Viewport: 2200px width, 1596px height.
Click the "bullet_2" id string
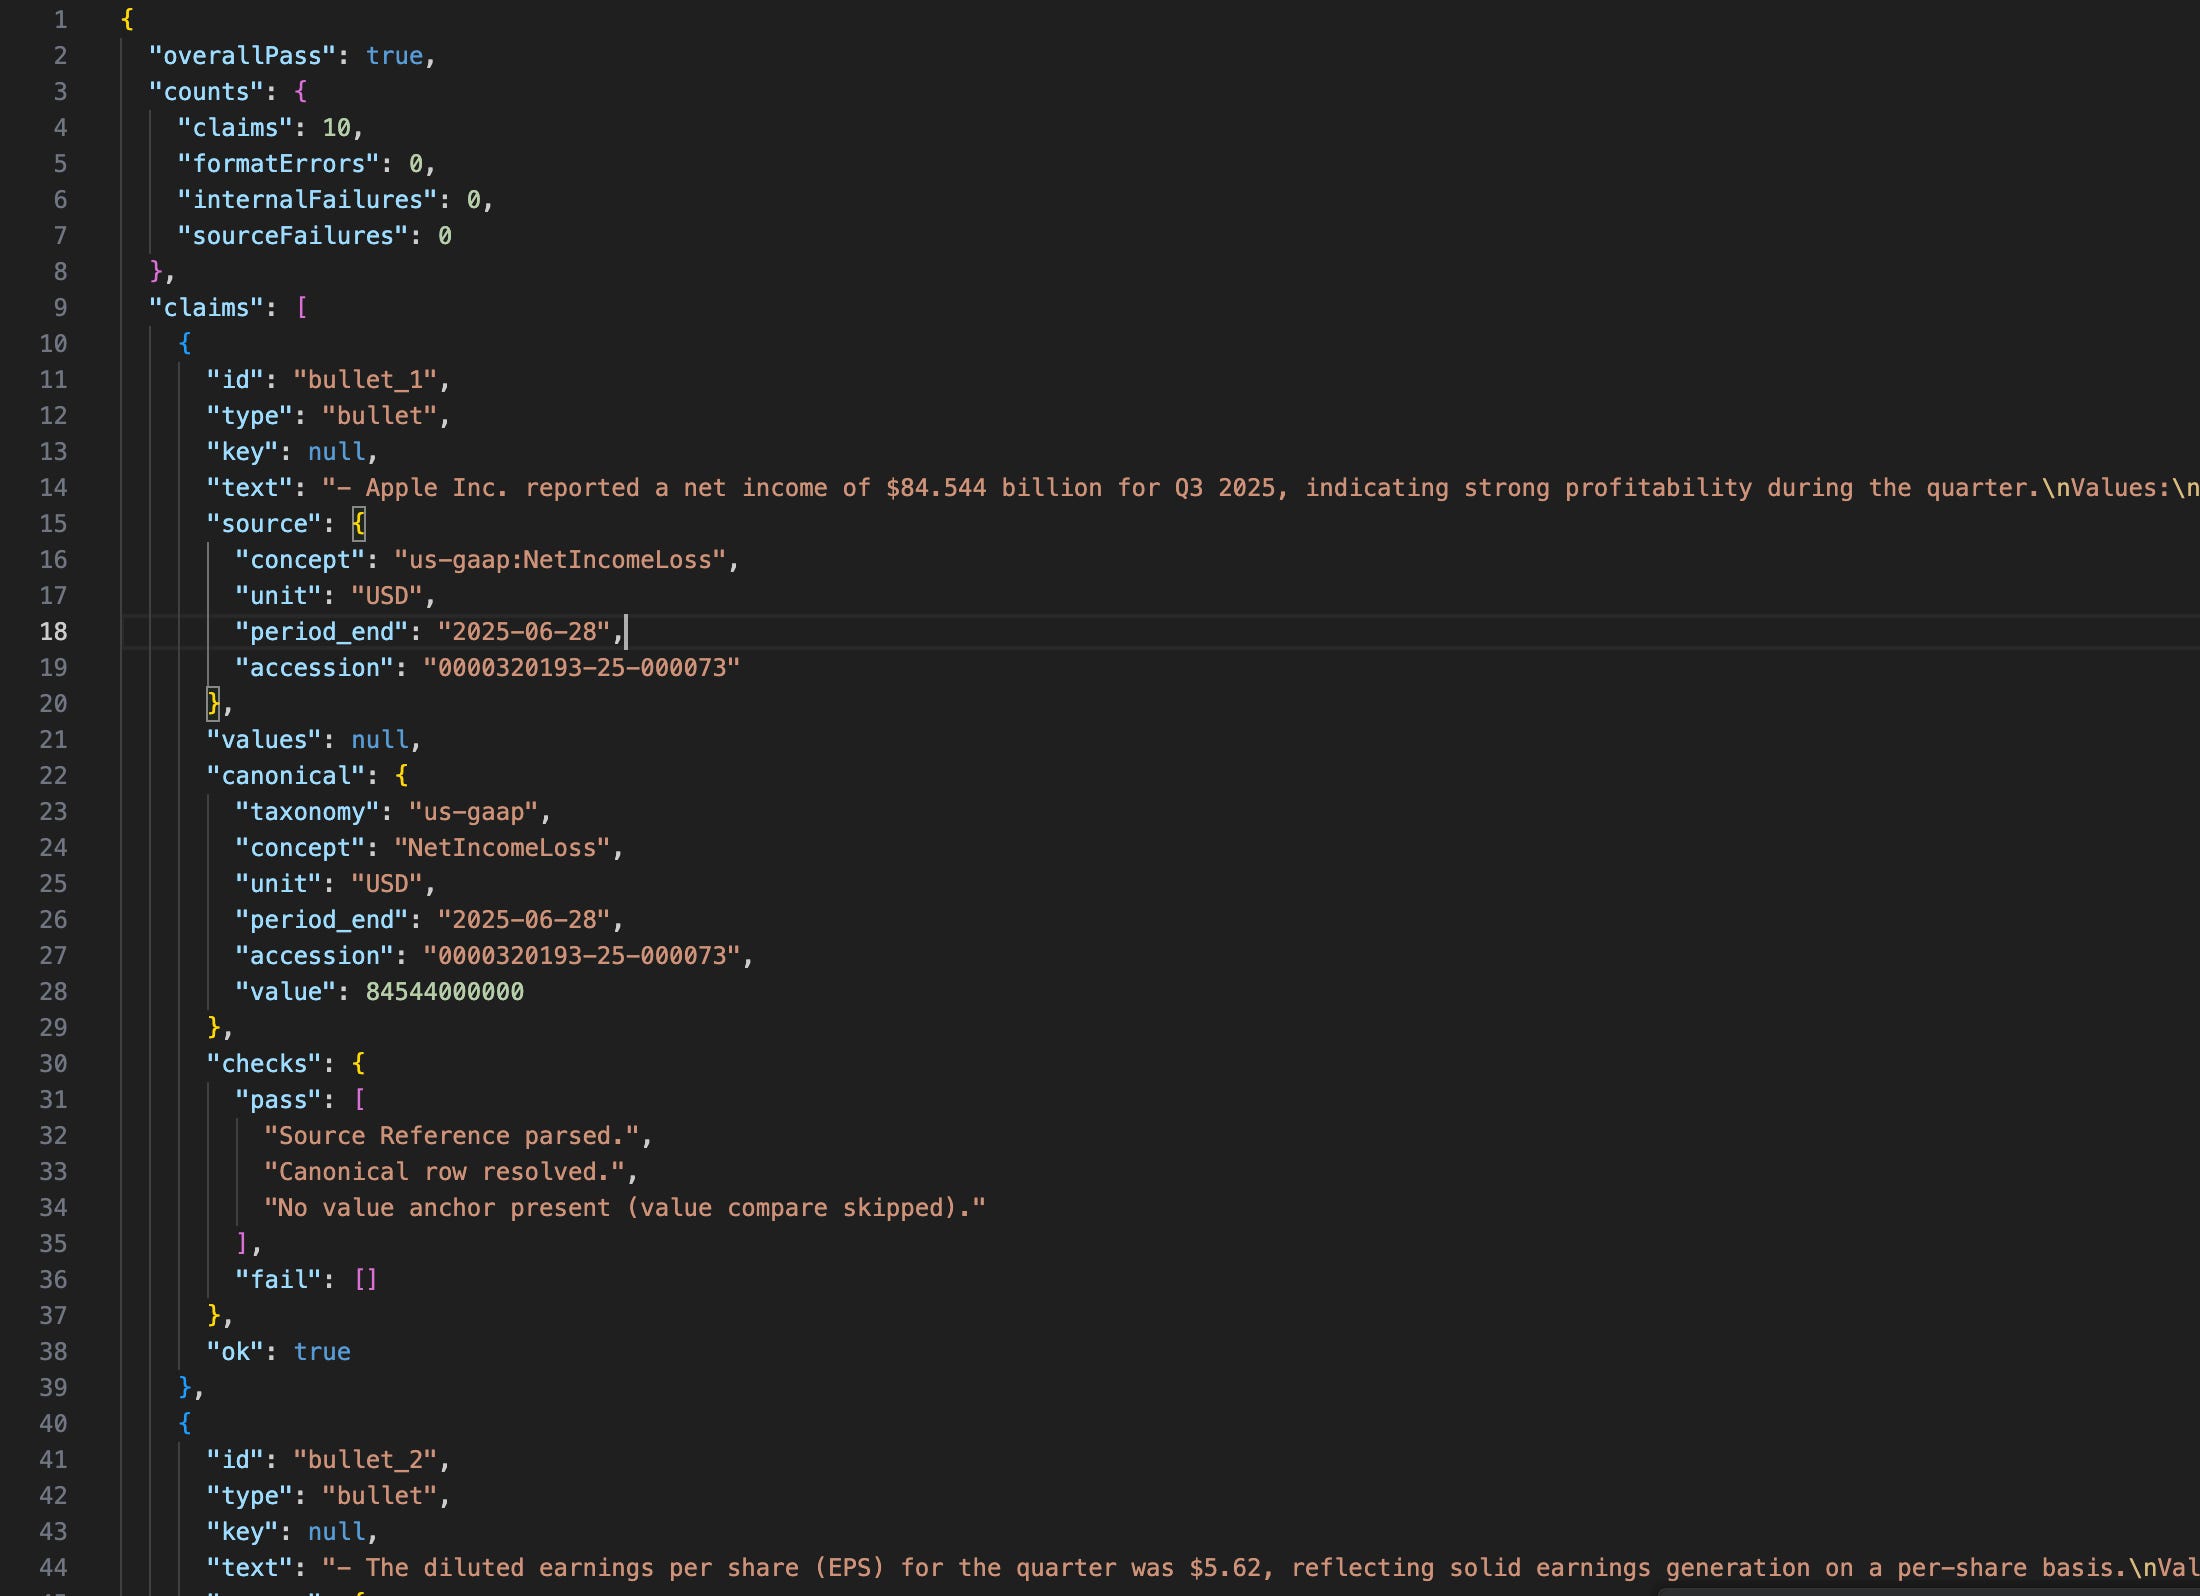pos(366,1460)
